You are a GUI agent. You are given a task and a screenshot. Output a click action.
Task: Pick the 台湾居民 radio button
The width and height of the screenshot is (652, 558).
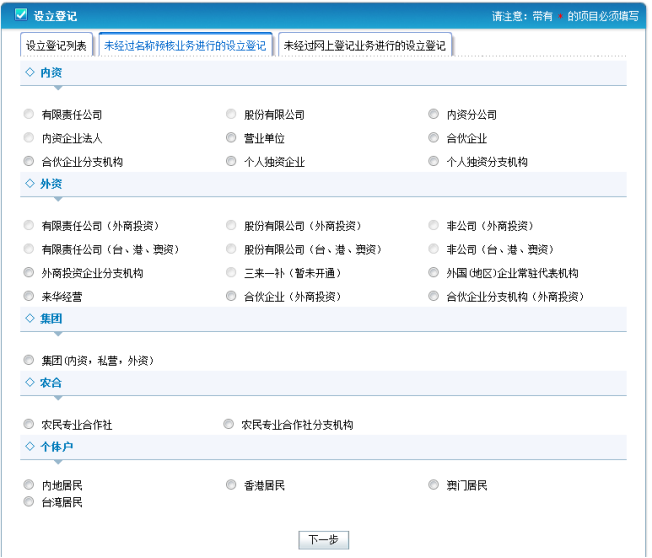pyautogui.click(x=29, y=502)
